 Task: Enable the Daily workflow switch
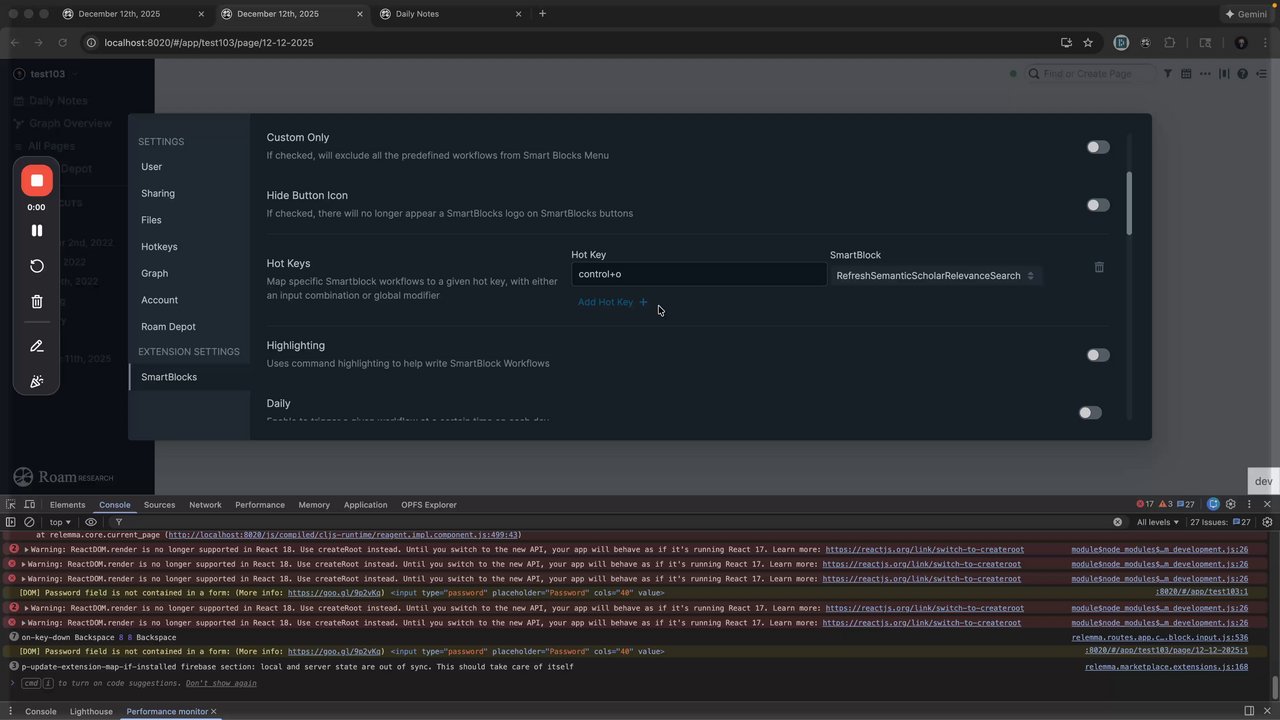tap(1090, 413)
